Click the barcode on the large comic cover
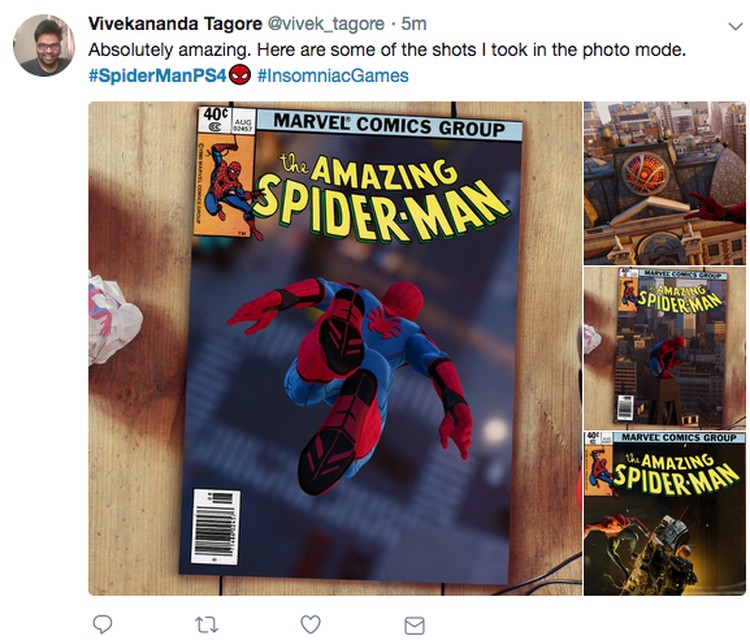 215,526
